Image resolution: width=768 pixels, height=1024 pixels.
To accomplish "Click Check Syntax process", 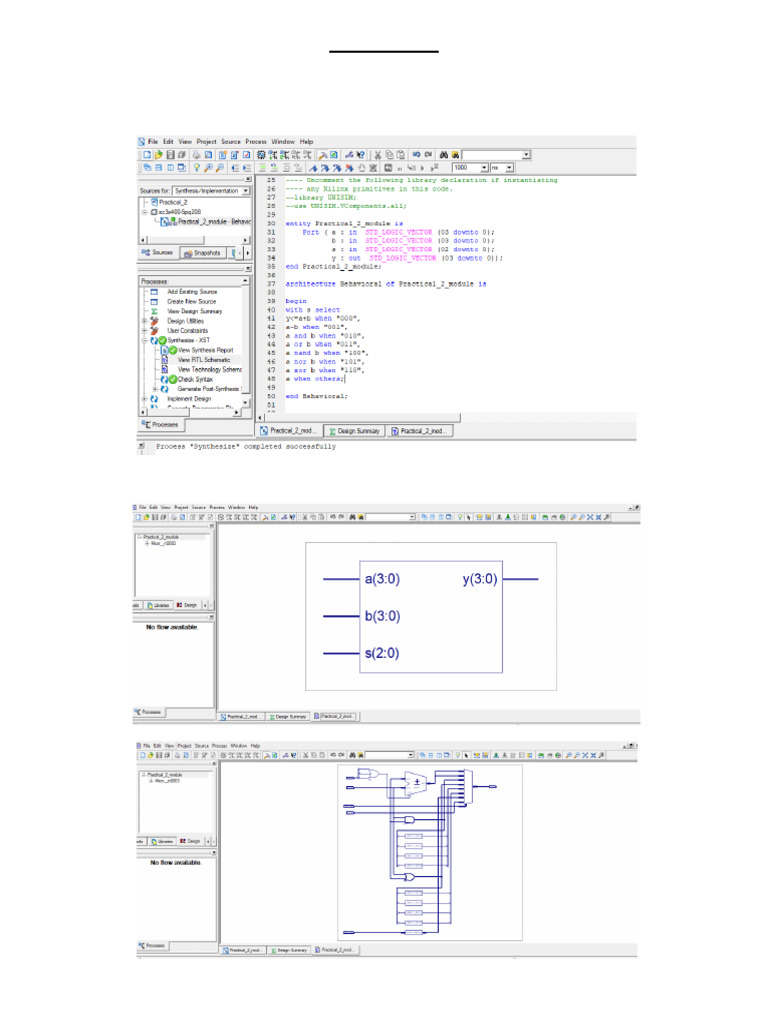I will click(195, 379).
